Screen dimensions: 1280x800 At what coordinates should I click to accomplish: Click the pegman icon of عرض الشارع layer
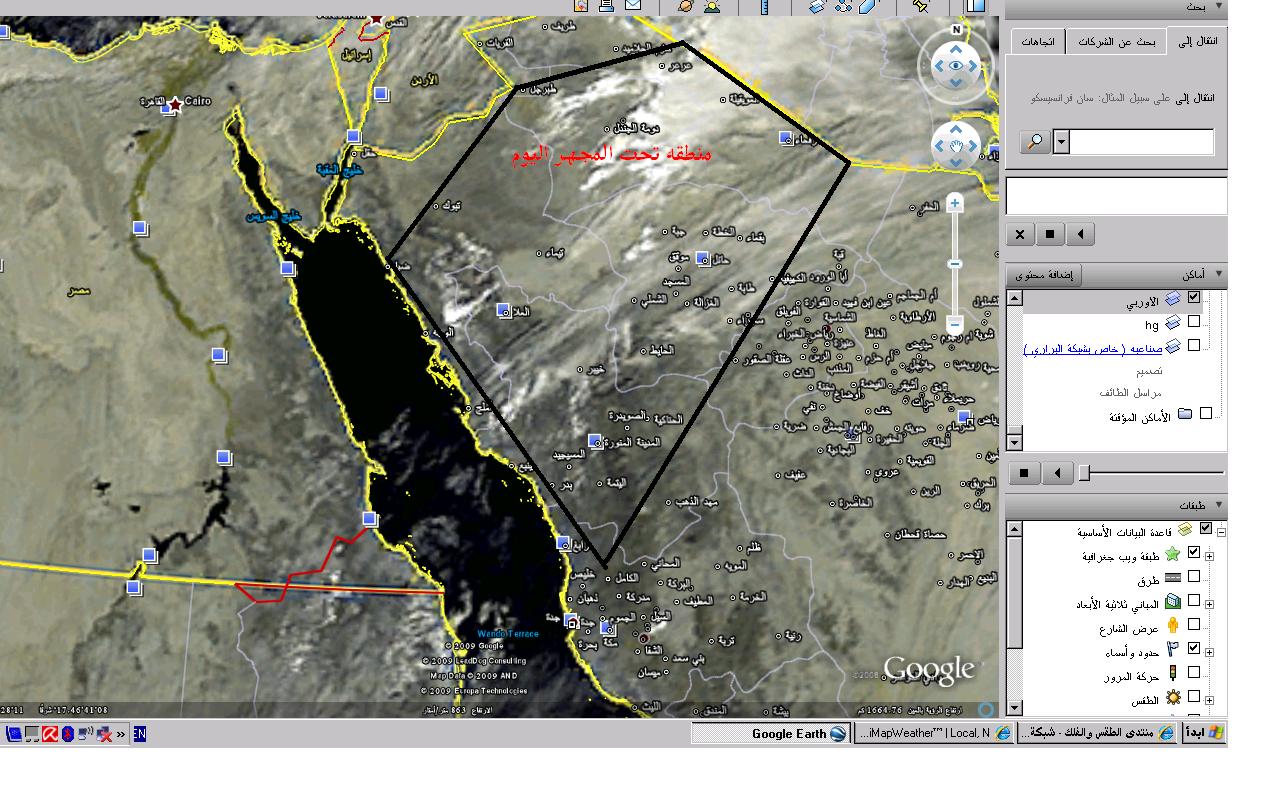1173,625
